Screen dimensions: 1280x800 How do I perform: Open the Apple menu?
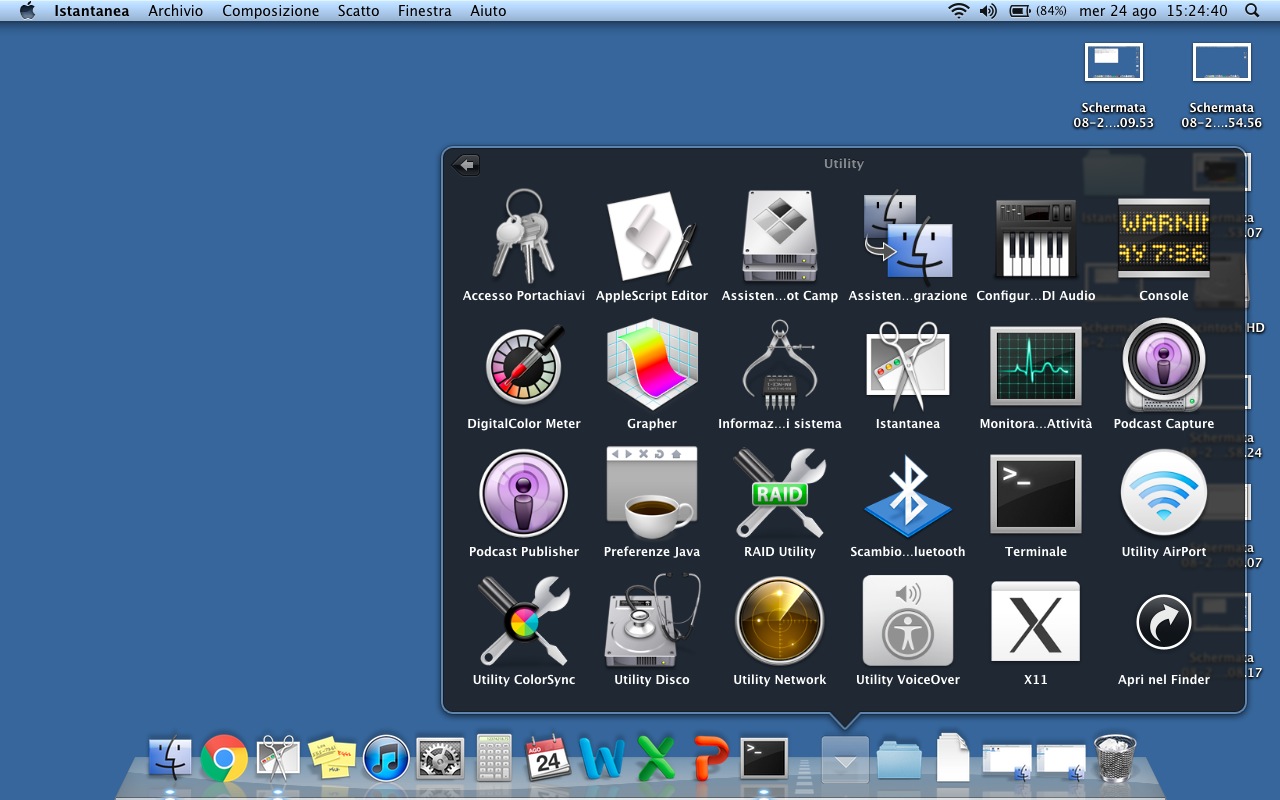pos(27,11)
